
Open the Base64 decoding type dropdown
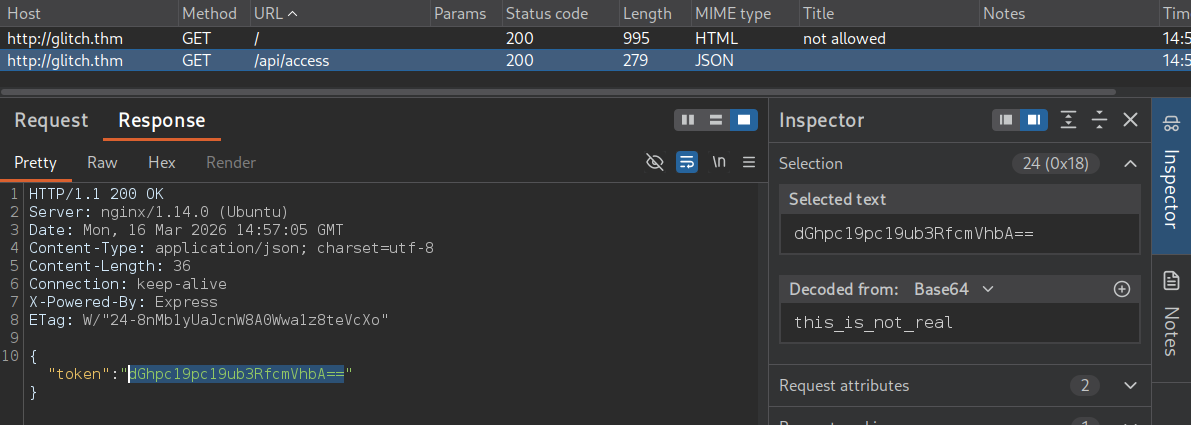(x=954, y=289)
